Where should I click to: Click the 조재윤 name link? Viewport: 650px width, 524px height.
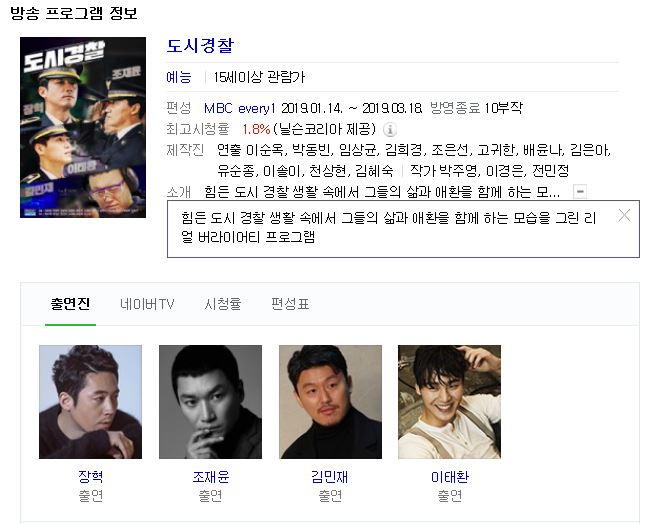[x=211, y=476]
